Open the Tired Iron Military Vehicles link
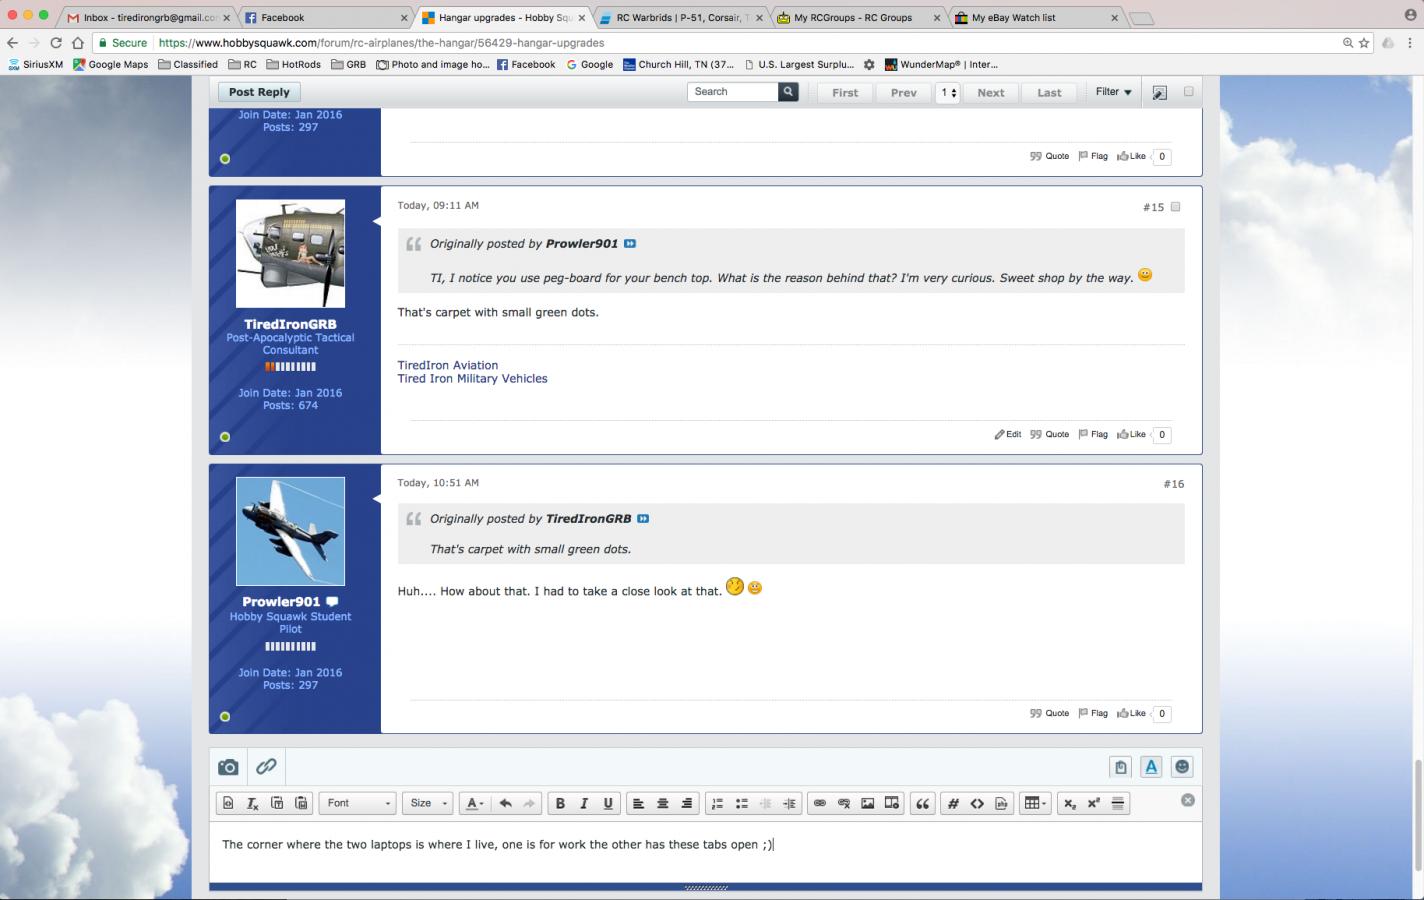 pos(473,379)
